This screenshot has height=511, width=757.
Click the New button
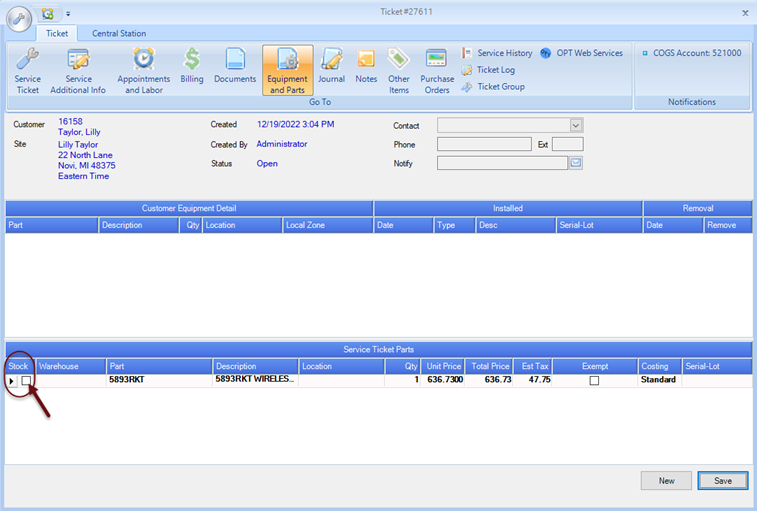click(x=666, y=481)
